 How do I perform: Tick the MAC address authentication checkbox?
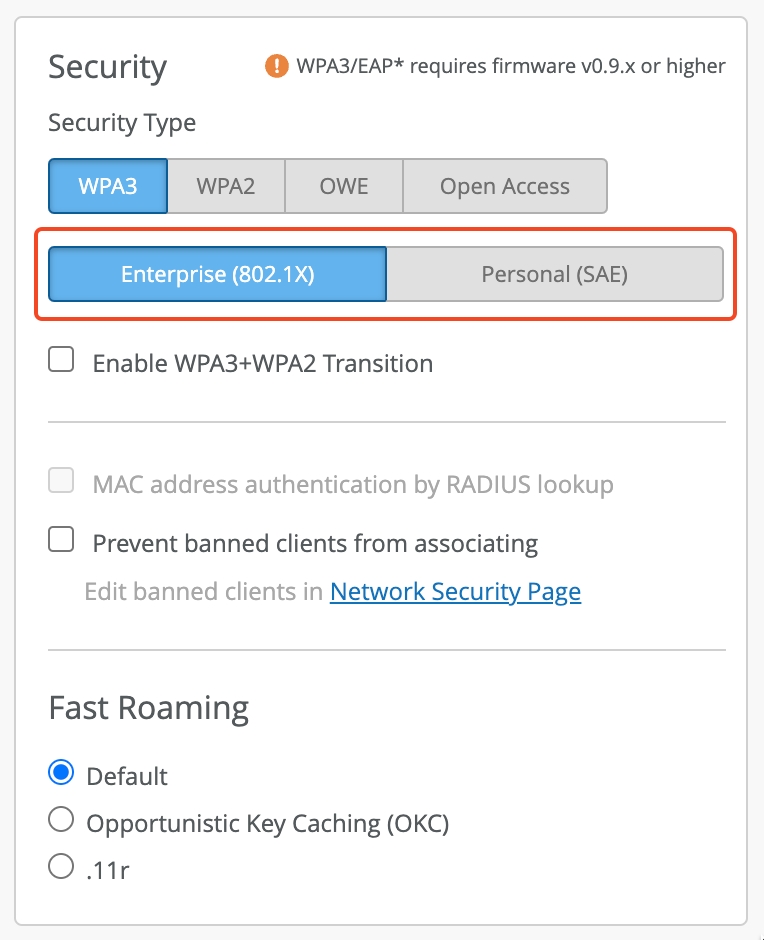(x=62, y=482)
